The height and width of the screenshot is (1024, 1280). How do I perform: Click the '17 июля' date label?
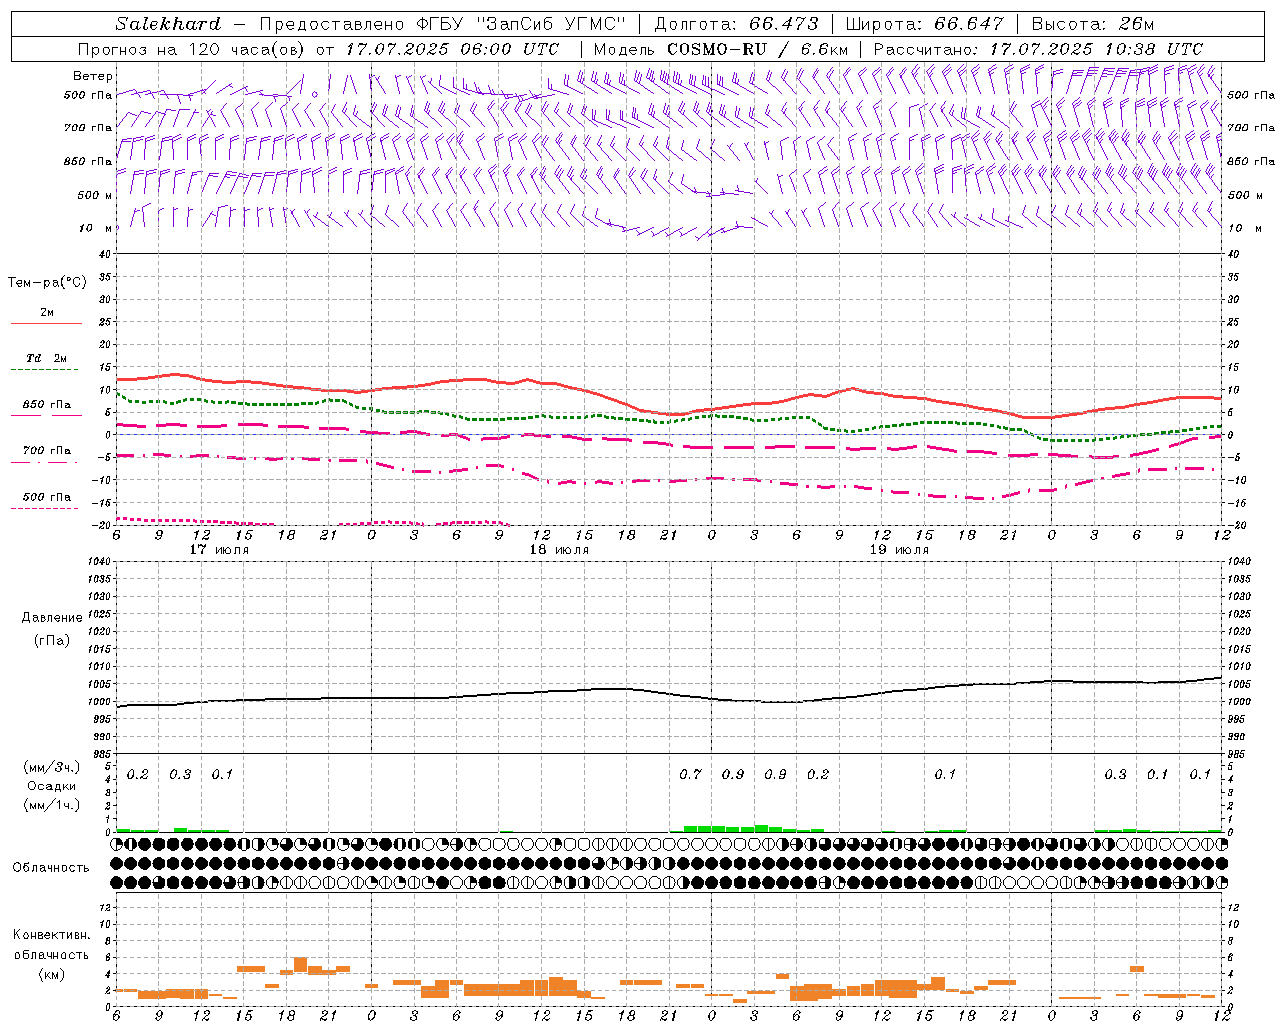[219, 550]
